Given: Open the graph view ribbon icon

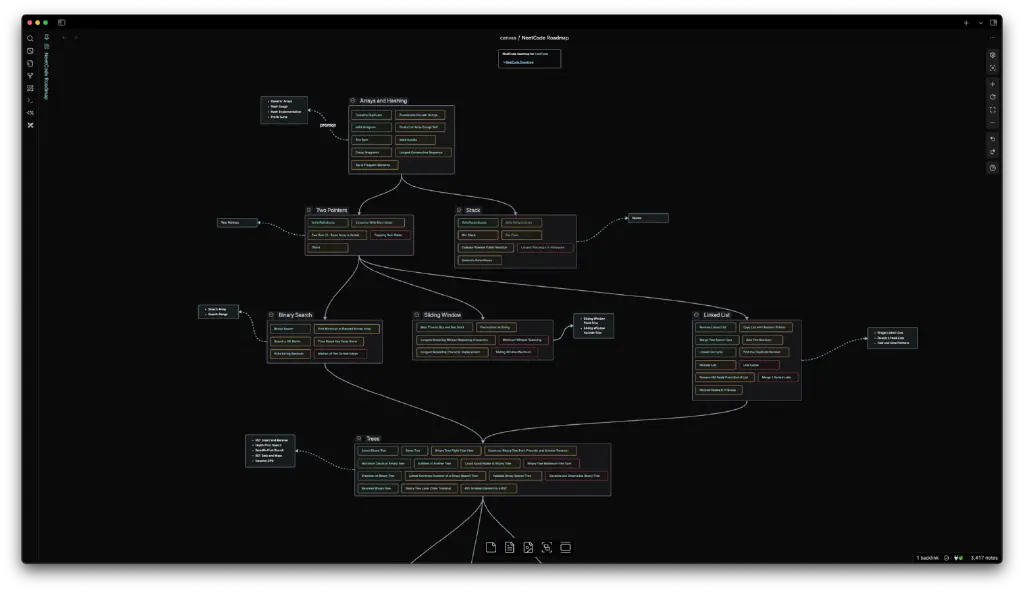Looking at the screenshot, I should (x=30, y=76).
